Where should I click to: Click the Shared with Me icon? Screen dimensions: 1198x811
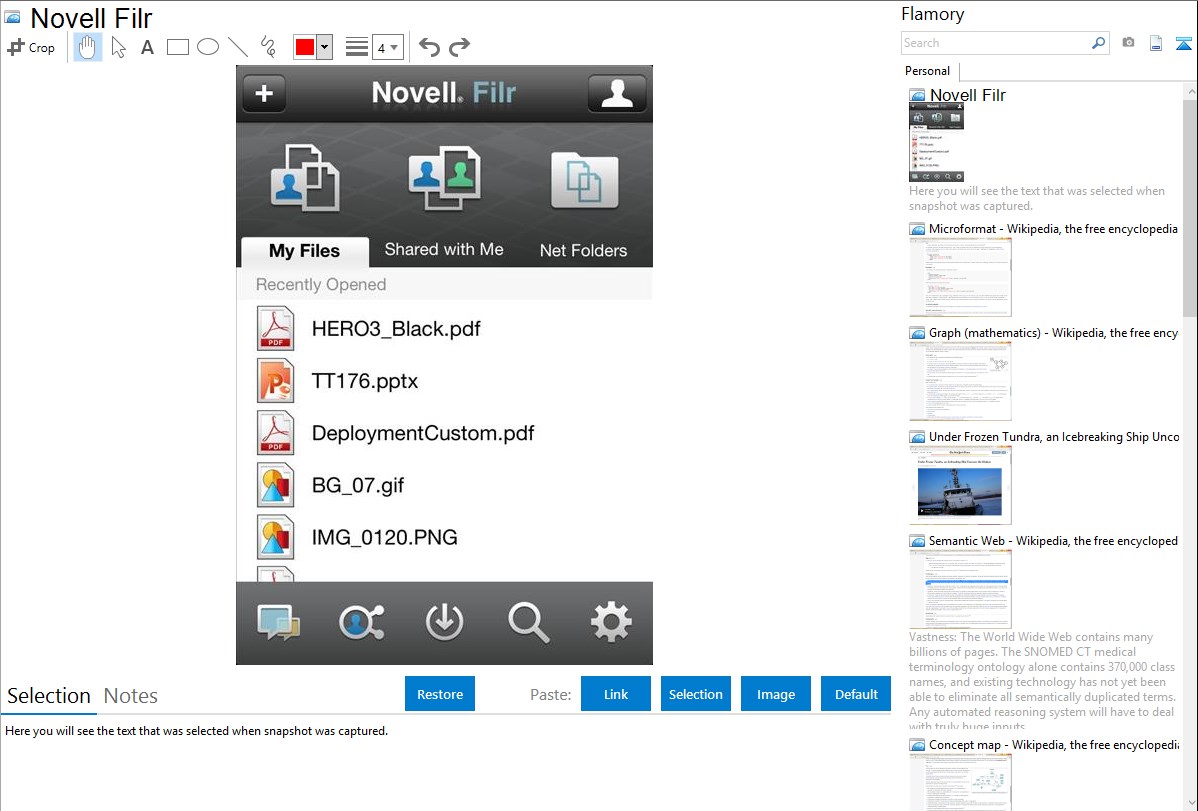444,178
